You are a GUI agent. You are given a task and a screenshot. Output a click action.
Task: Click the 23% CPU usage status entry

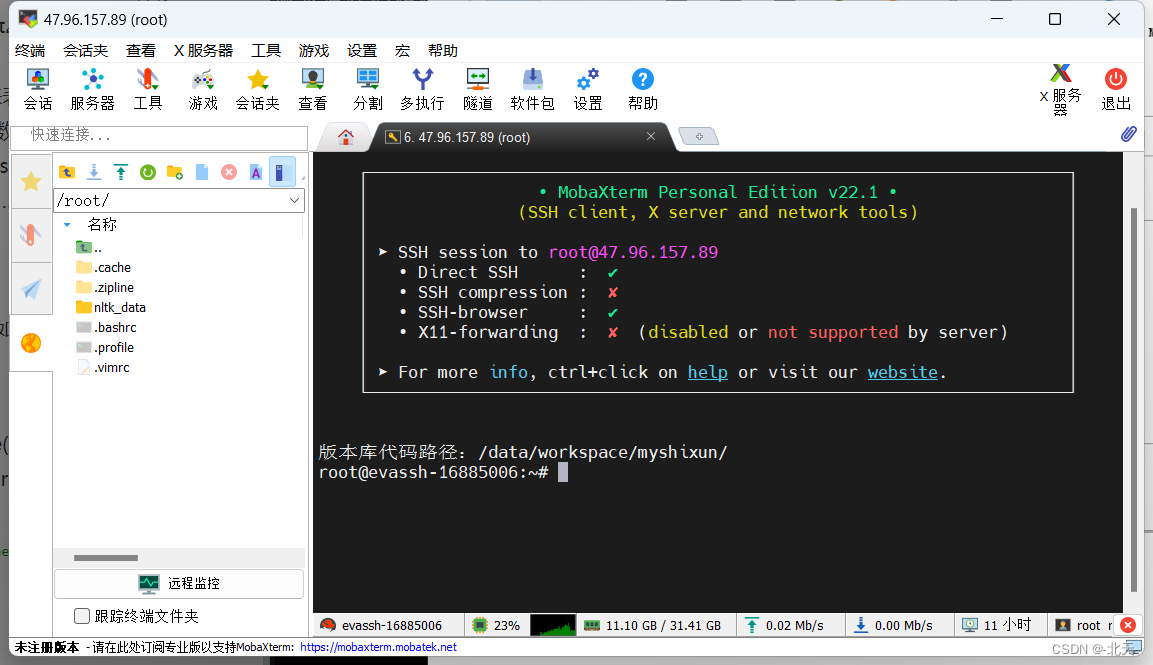click(496, 625)
